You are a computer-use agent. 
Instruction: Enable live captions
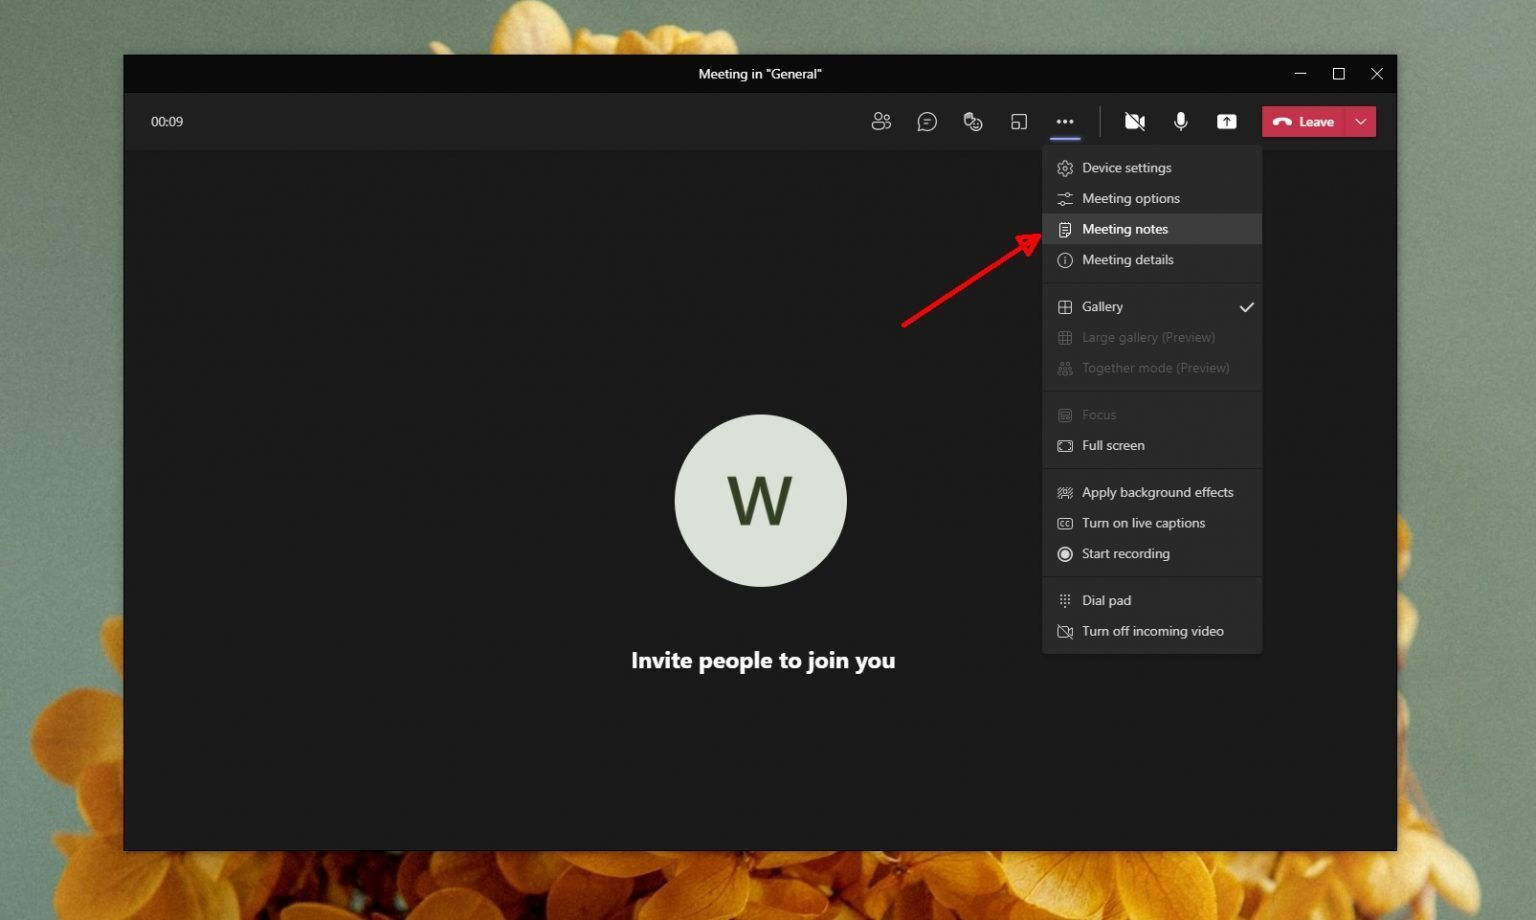click(1143, 523)
